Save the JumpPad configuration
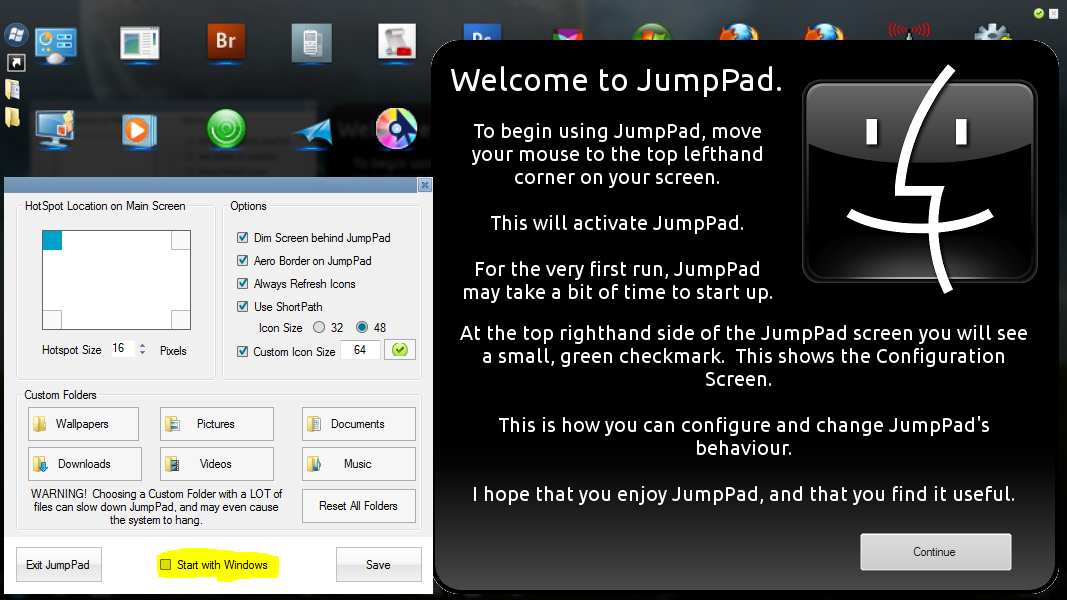The image size is (1067, 600). coord(378,565)
